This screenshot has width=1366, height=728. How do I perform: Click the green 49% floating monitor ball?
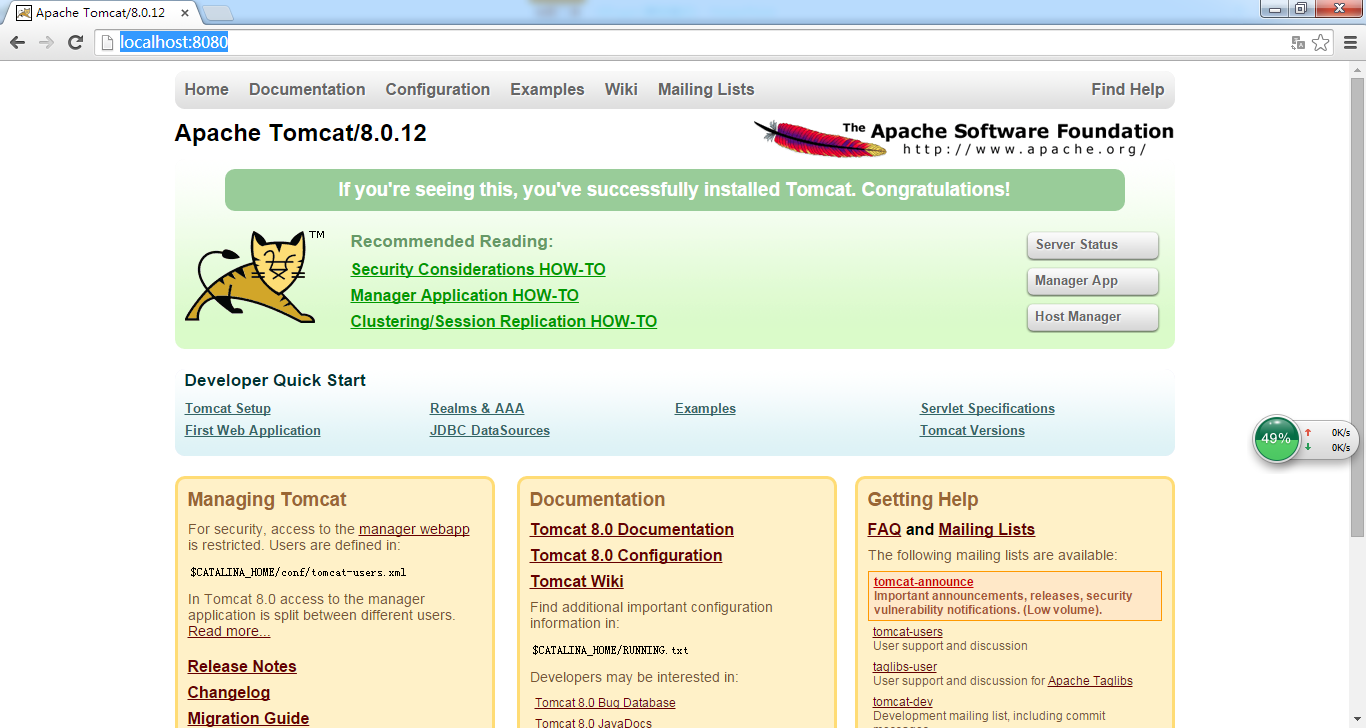coord(1276,438)
